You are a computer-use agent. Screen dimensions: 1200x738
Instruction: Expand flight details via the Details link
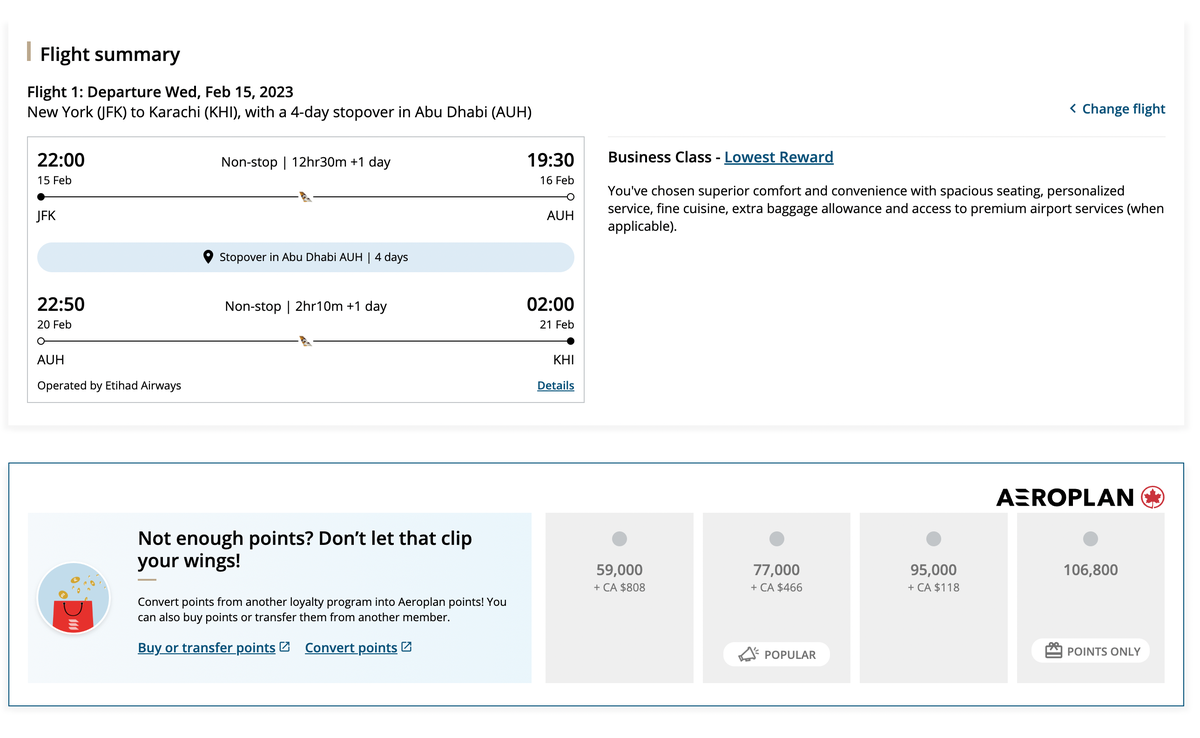coord(555,385)
